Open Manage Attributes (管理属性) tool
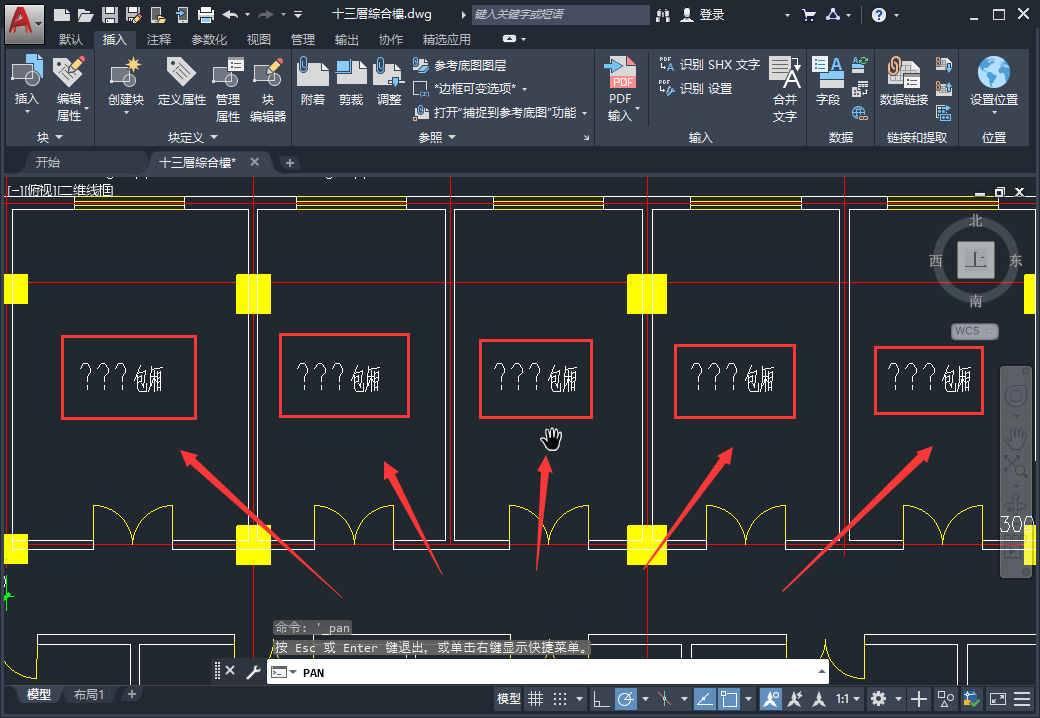Viewport: 1040px width, 718px height. 228,89
